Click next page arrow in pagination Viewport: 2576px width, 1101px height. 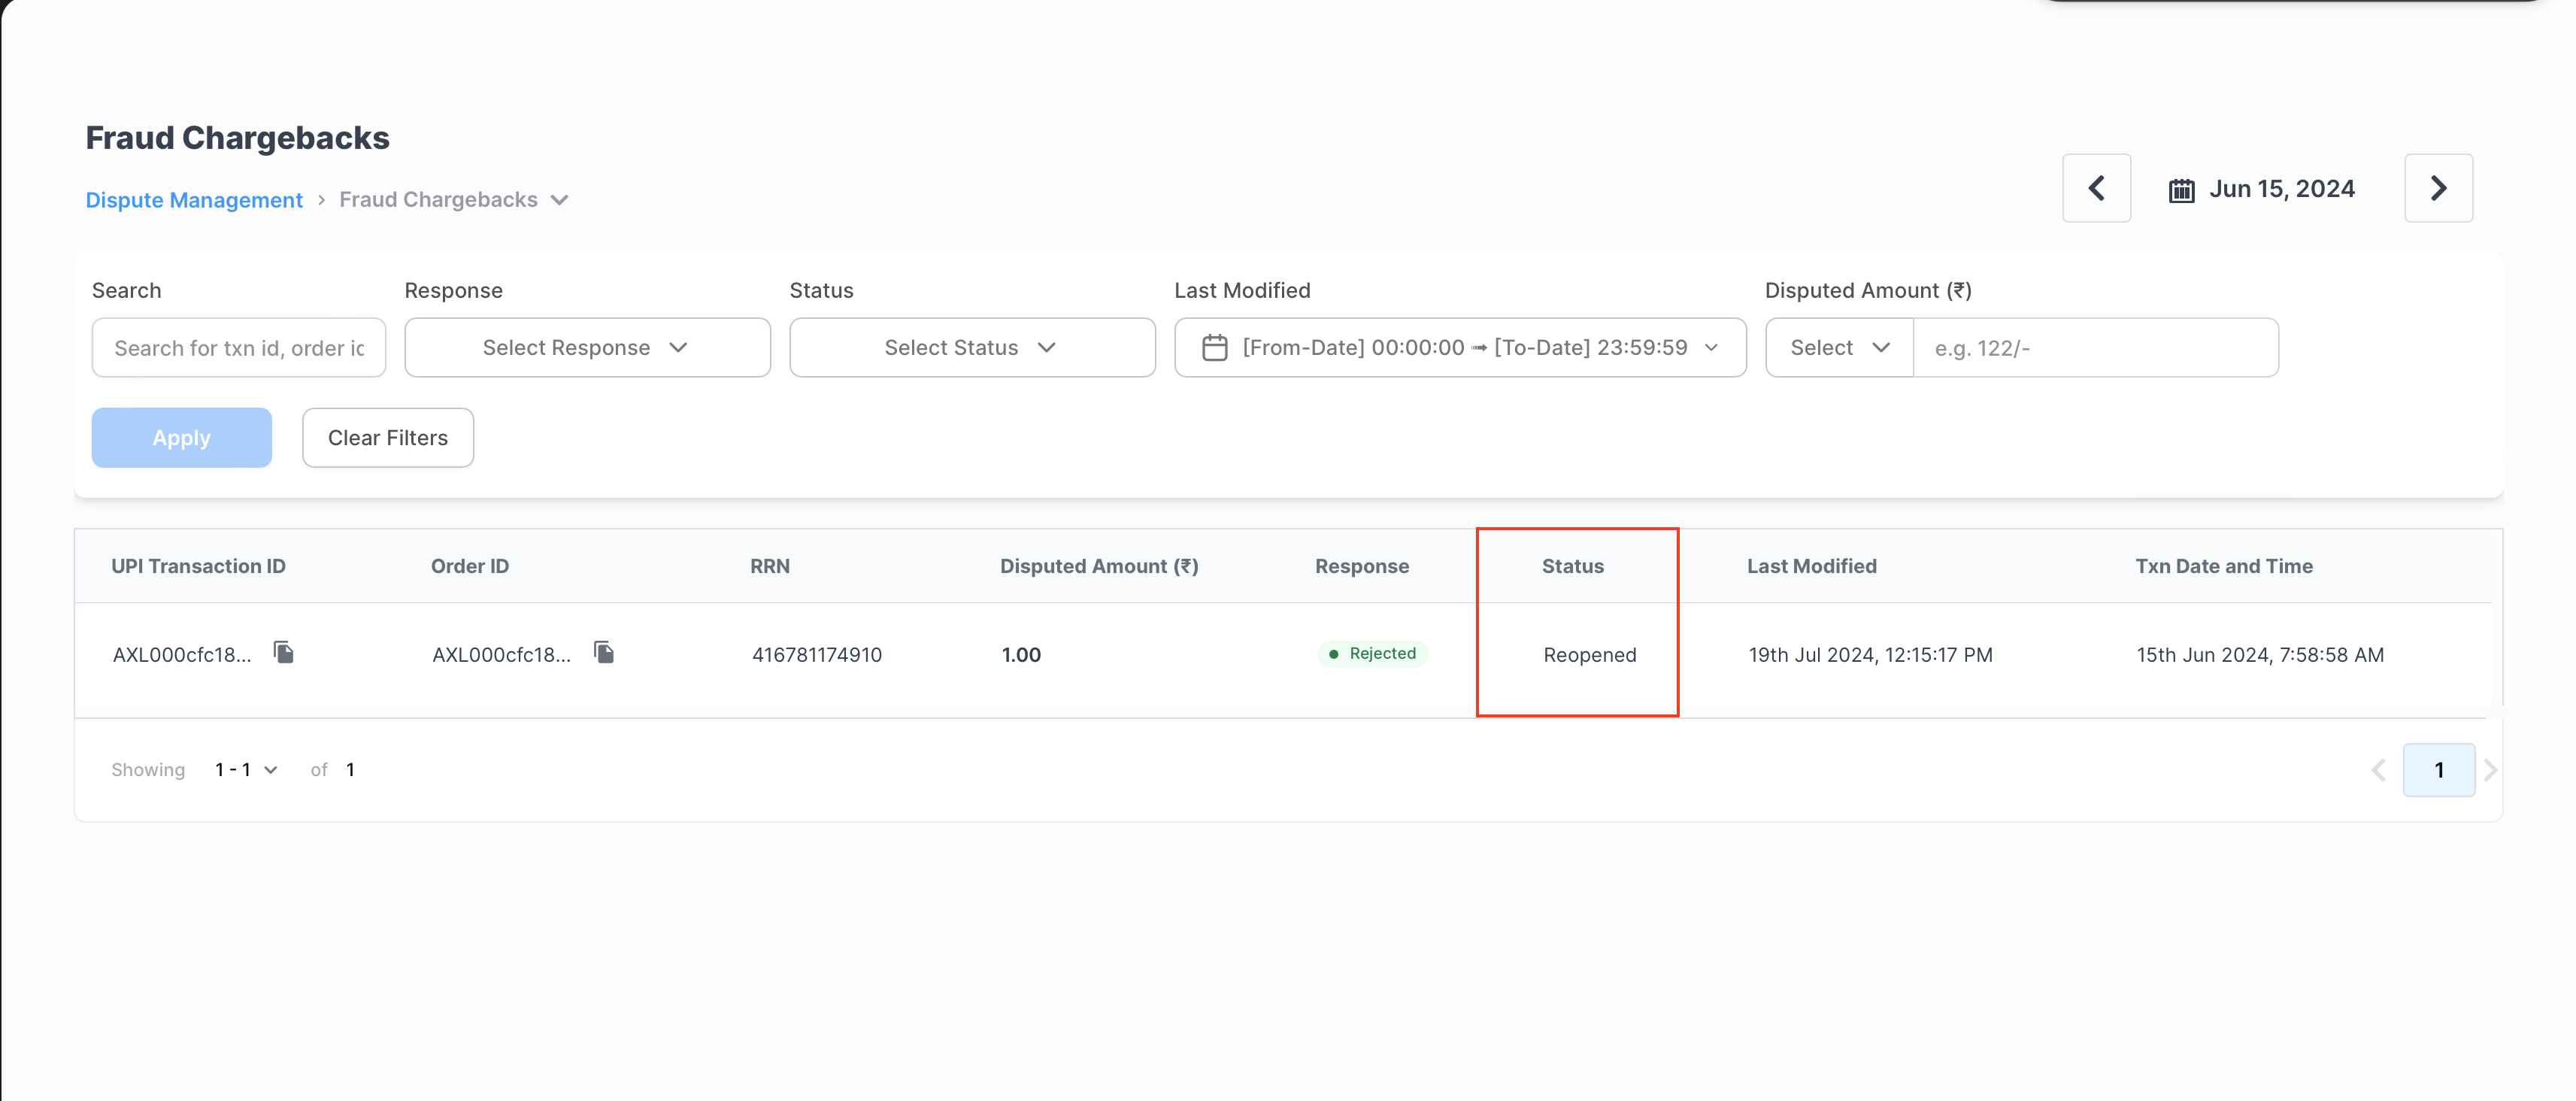point(2490,770)
